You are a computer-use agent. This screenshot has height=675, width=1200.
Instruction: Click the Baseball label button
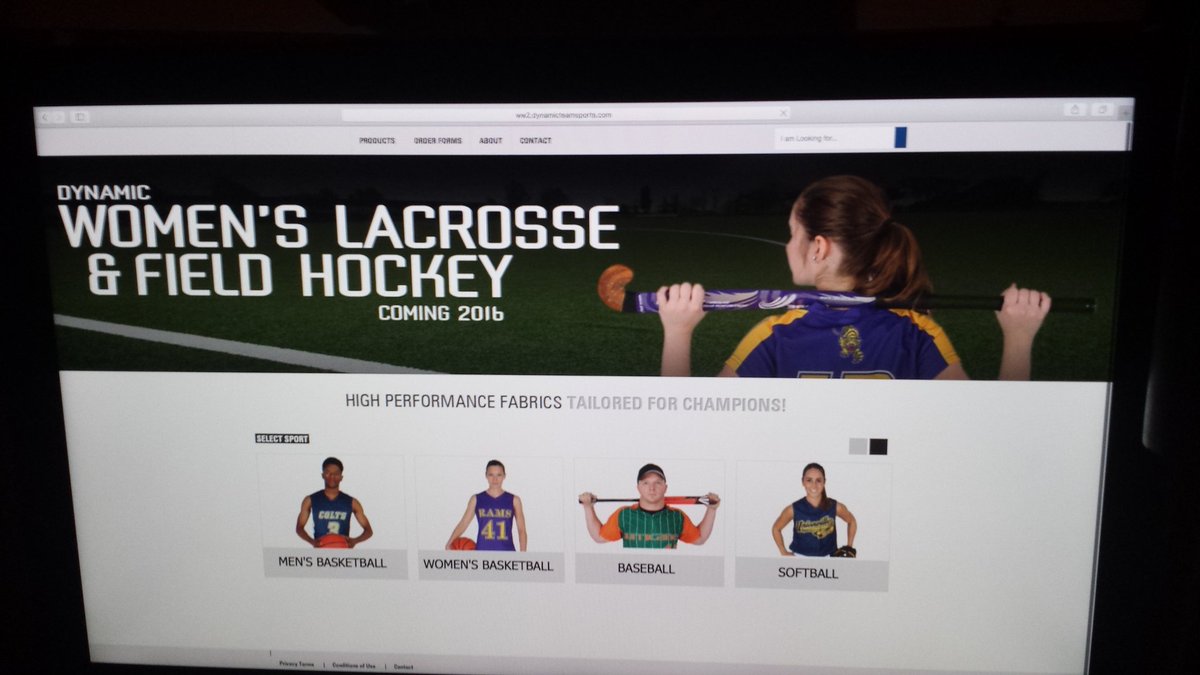[x=648, y=569]
